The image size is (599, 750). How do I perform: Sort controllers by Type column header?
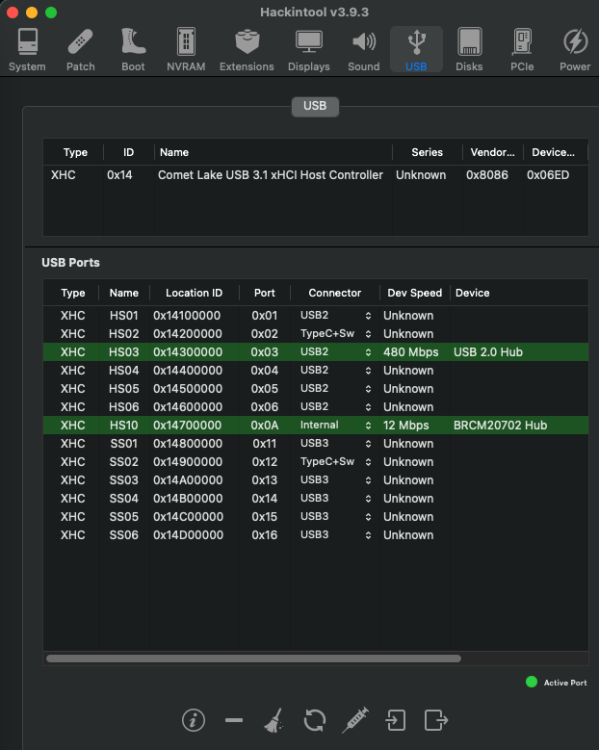[x=75, y=152]
